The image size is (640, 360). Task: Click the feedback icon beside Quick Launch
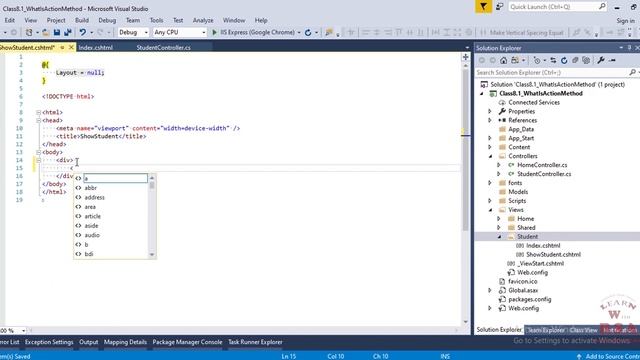[x=500, y=7]
